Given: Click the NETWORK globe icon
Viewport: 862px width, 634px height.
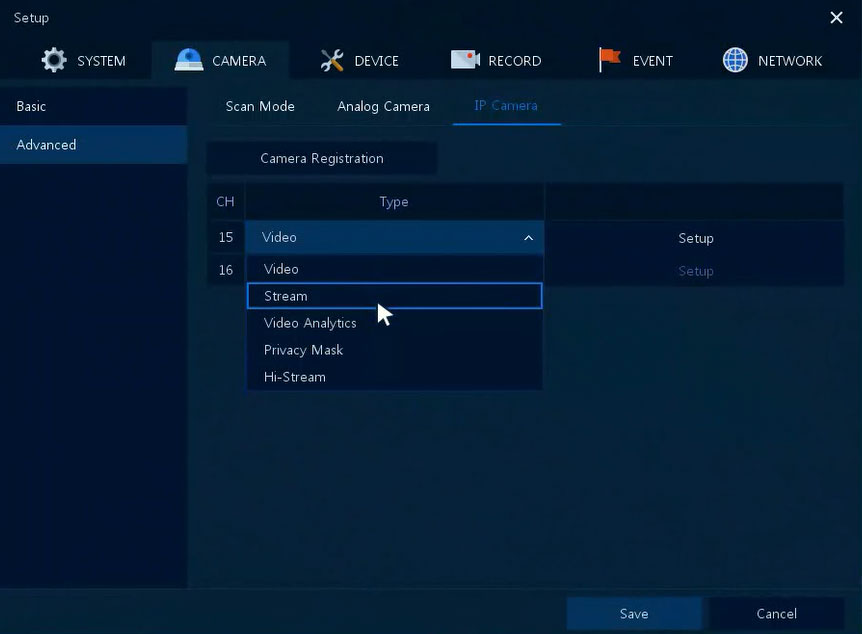Looking at the screenshot, I should (x=735, y=61).
